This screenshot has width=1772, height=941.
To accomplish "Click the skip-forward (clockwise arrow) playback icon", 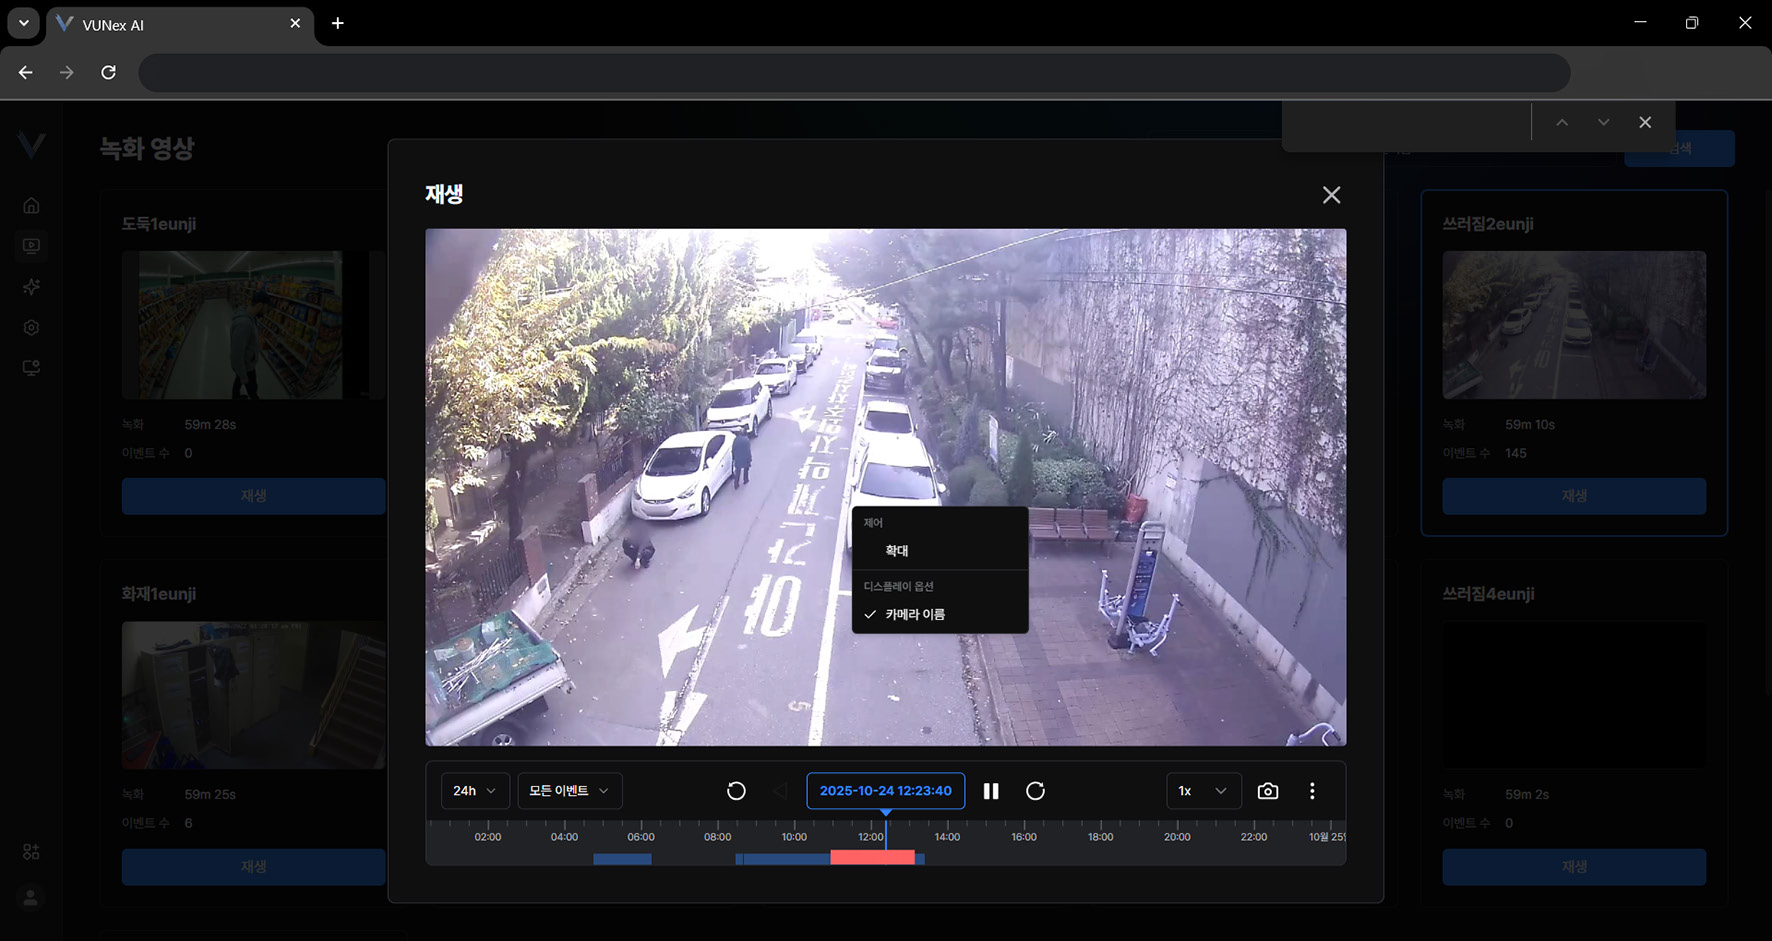I will pos(1035,791).
